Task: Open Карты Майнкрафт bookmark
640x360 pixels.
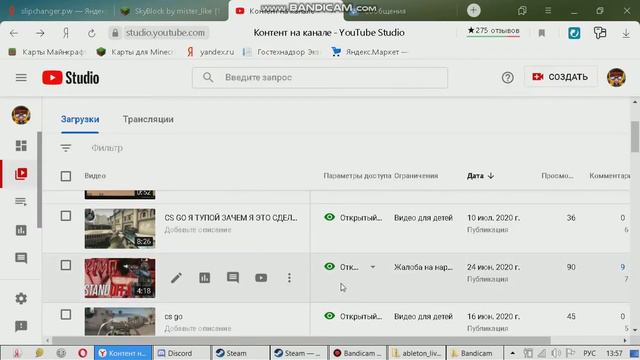Action: tap(47, 52)
